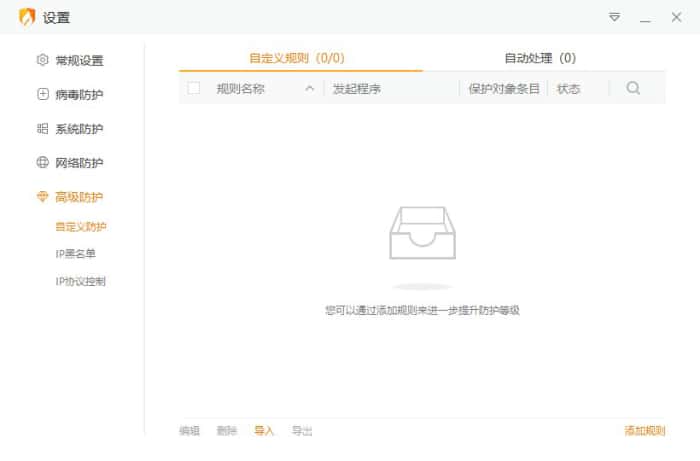Select 自定义防护 sub-item
The height and width of the screenshot is (461, 700).
click(81, 227)
